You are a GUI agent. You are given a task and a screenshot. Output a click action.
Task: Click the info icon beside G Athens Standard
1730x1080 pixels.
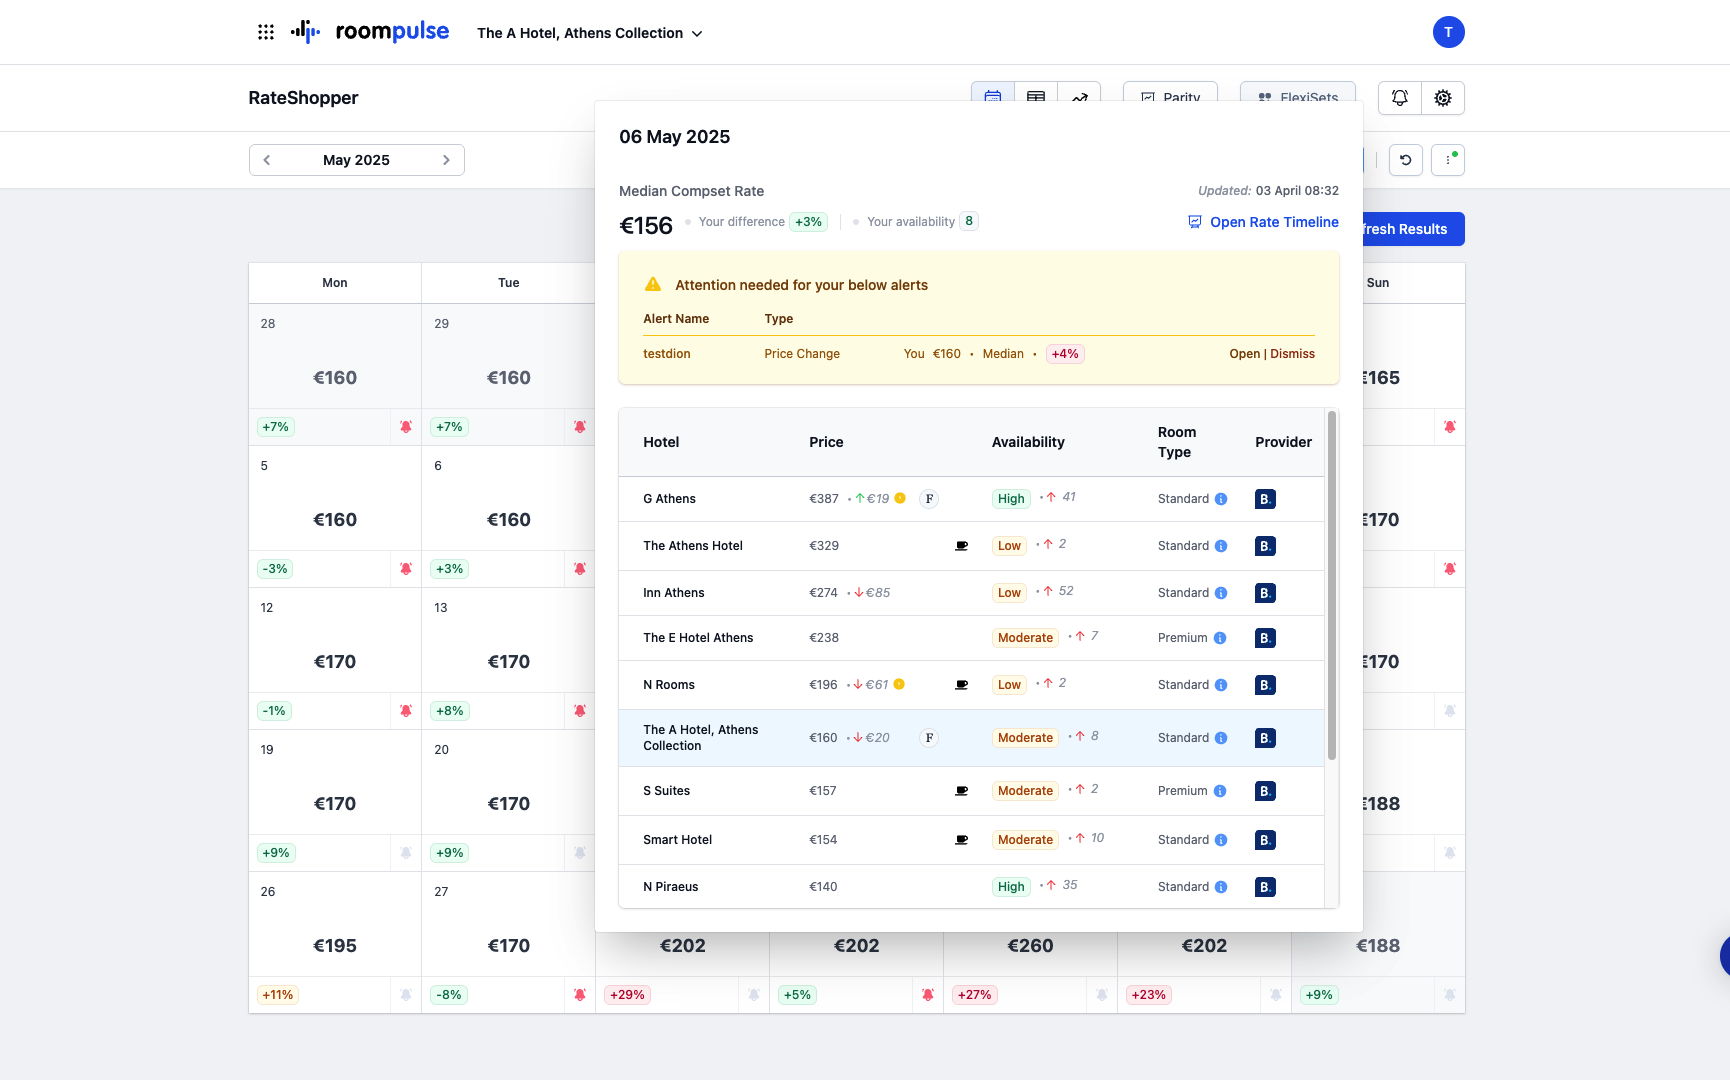click(1221, 499)
